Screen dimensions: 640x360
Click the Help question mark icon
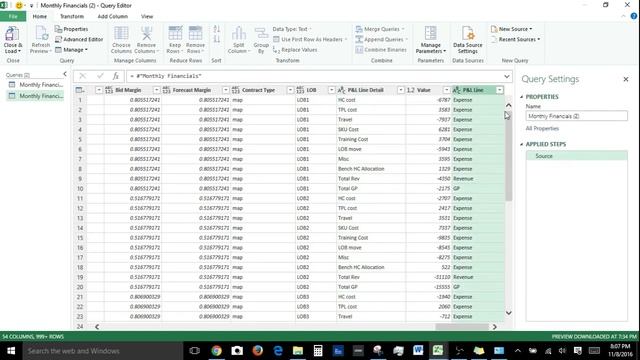633,16
